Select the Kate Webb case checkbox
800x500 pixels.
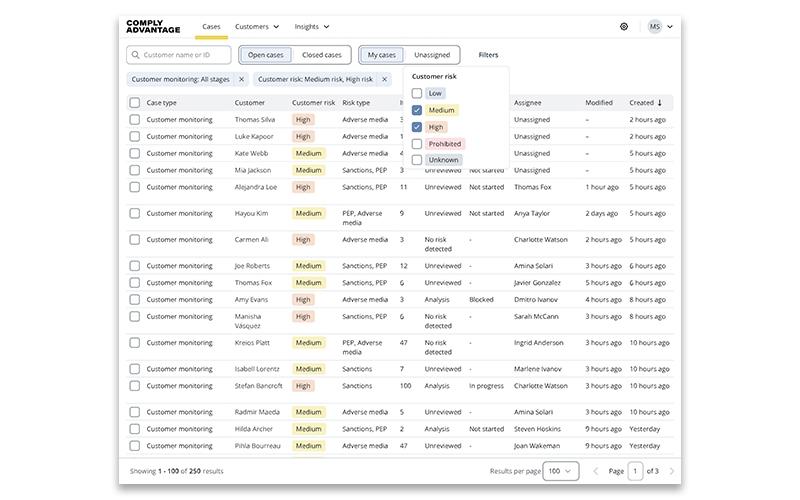(x=135, y=153)
